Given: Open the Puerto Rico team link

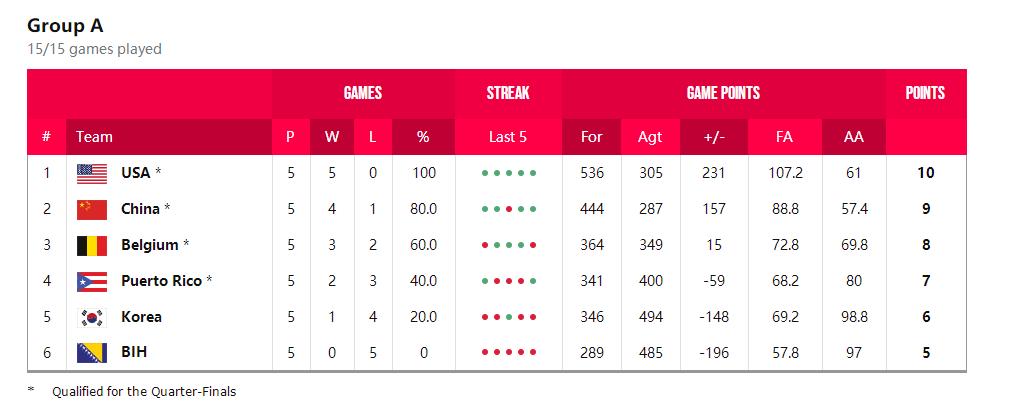Looking at the screenshot, I should pyautogui.click(x=161, y=281).
